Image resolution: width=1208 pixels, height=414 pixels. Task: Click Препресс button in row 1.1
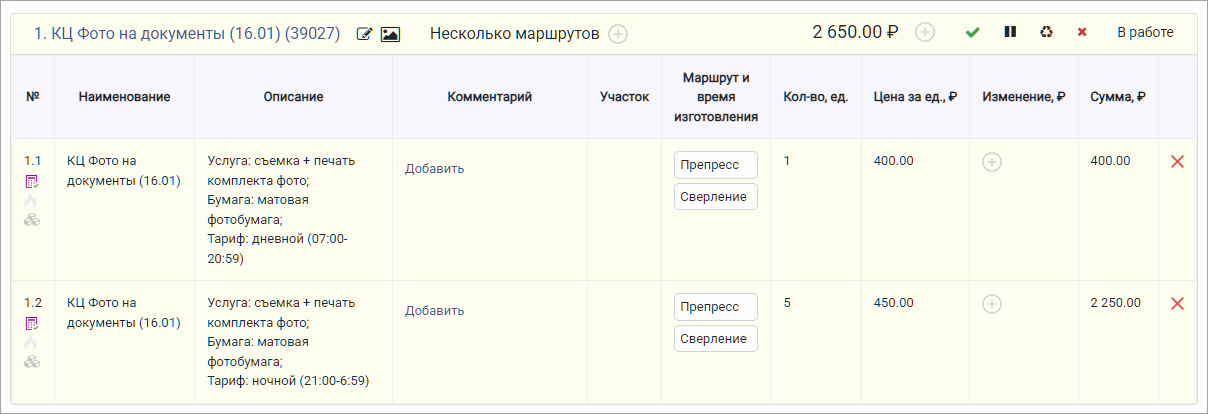click(x=715, y=164)
